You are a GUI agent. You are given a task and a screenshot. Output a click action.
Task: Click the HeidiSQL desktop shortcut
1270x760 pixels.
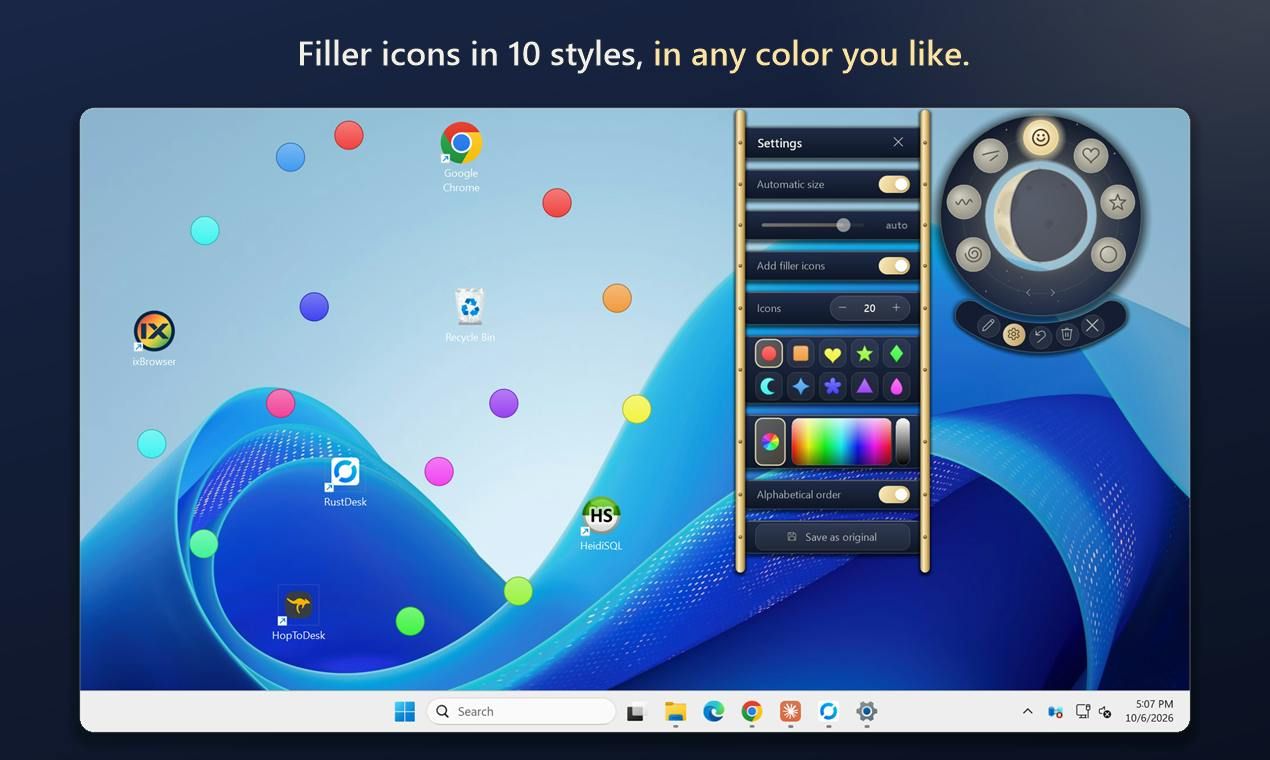[601, 524]
